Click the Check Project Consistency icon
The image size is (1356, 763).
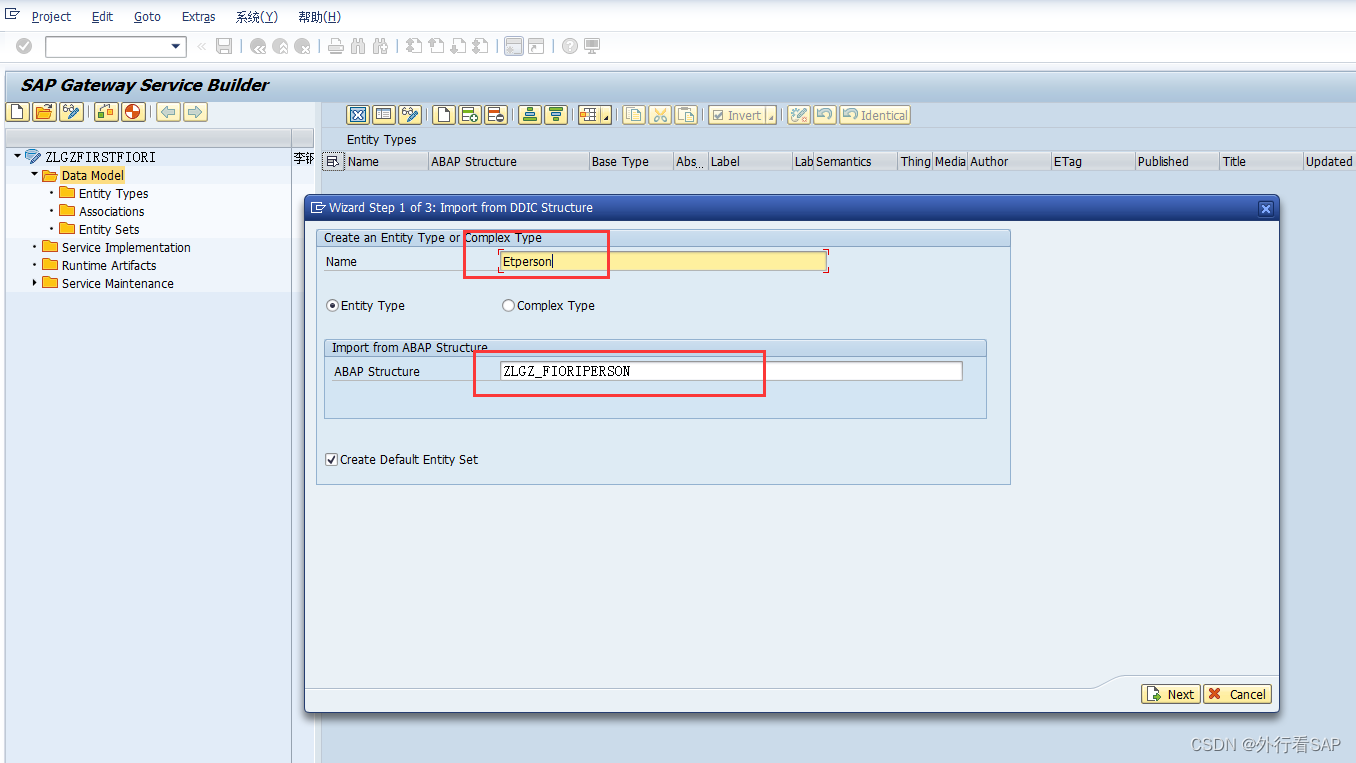click(x=106, y=112)
